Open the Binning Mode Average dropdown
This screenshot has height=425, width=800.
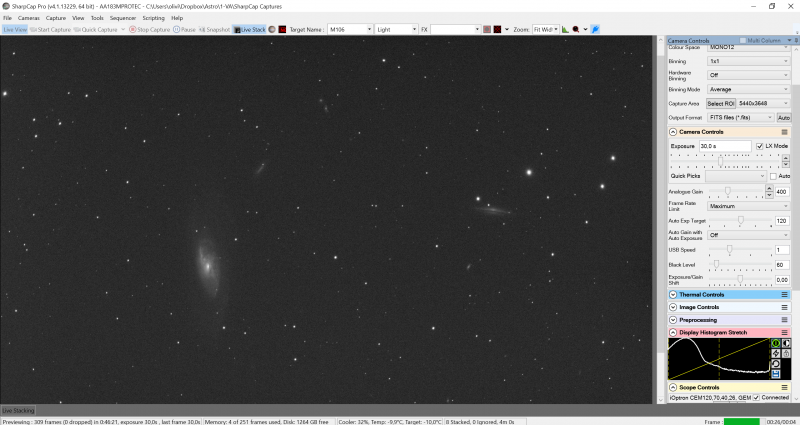[748, 89]
